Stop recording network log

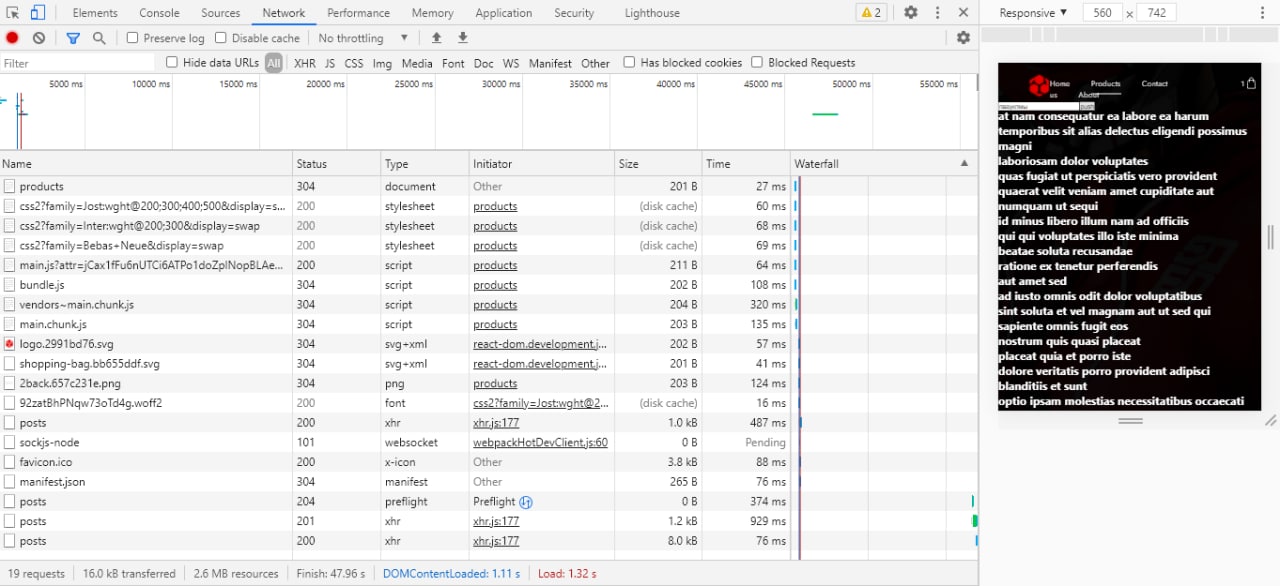[x=12, y=38]
